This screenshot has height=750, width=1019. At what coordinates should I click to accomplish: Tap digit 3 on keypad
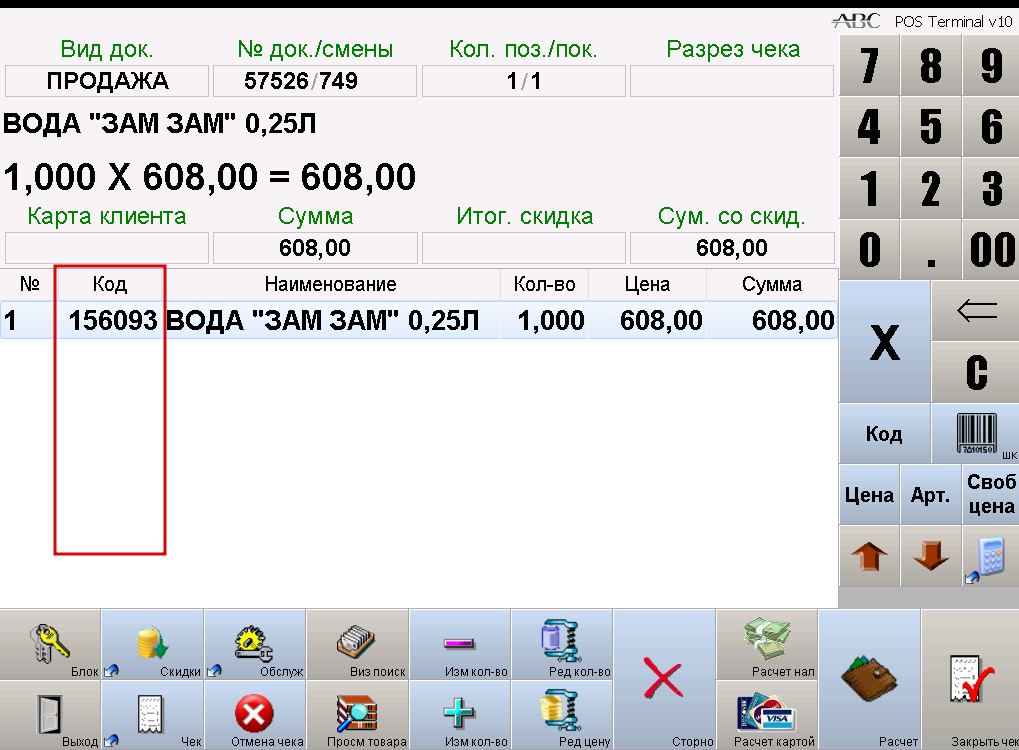pos(991,188)
